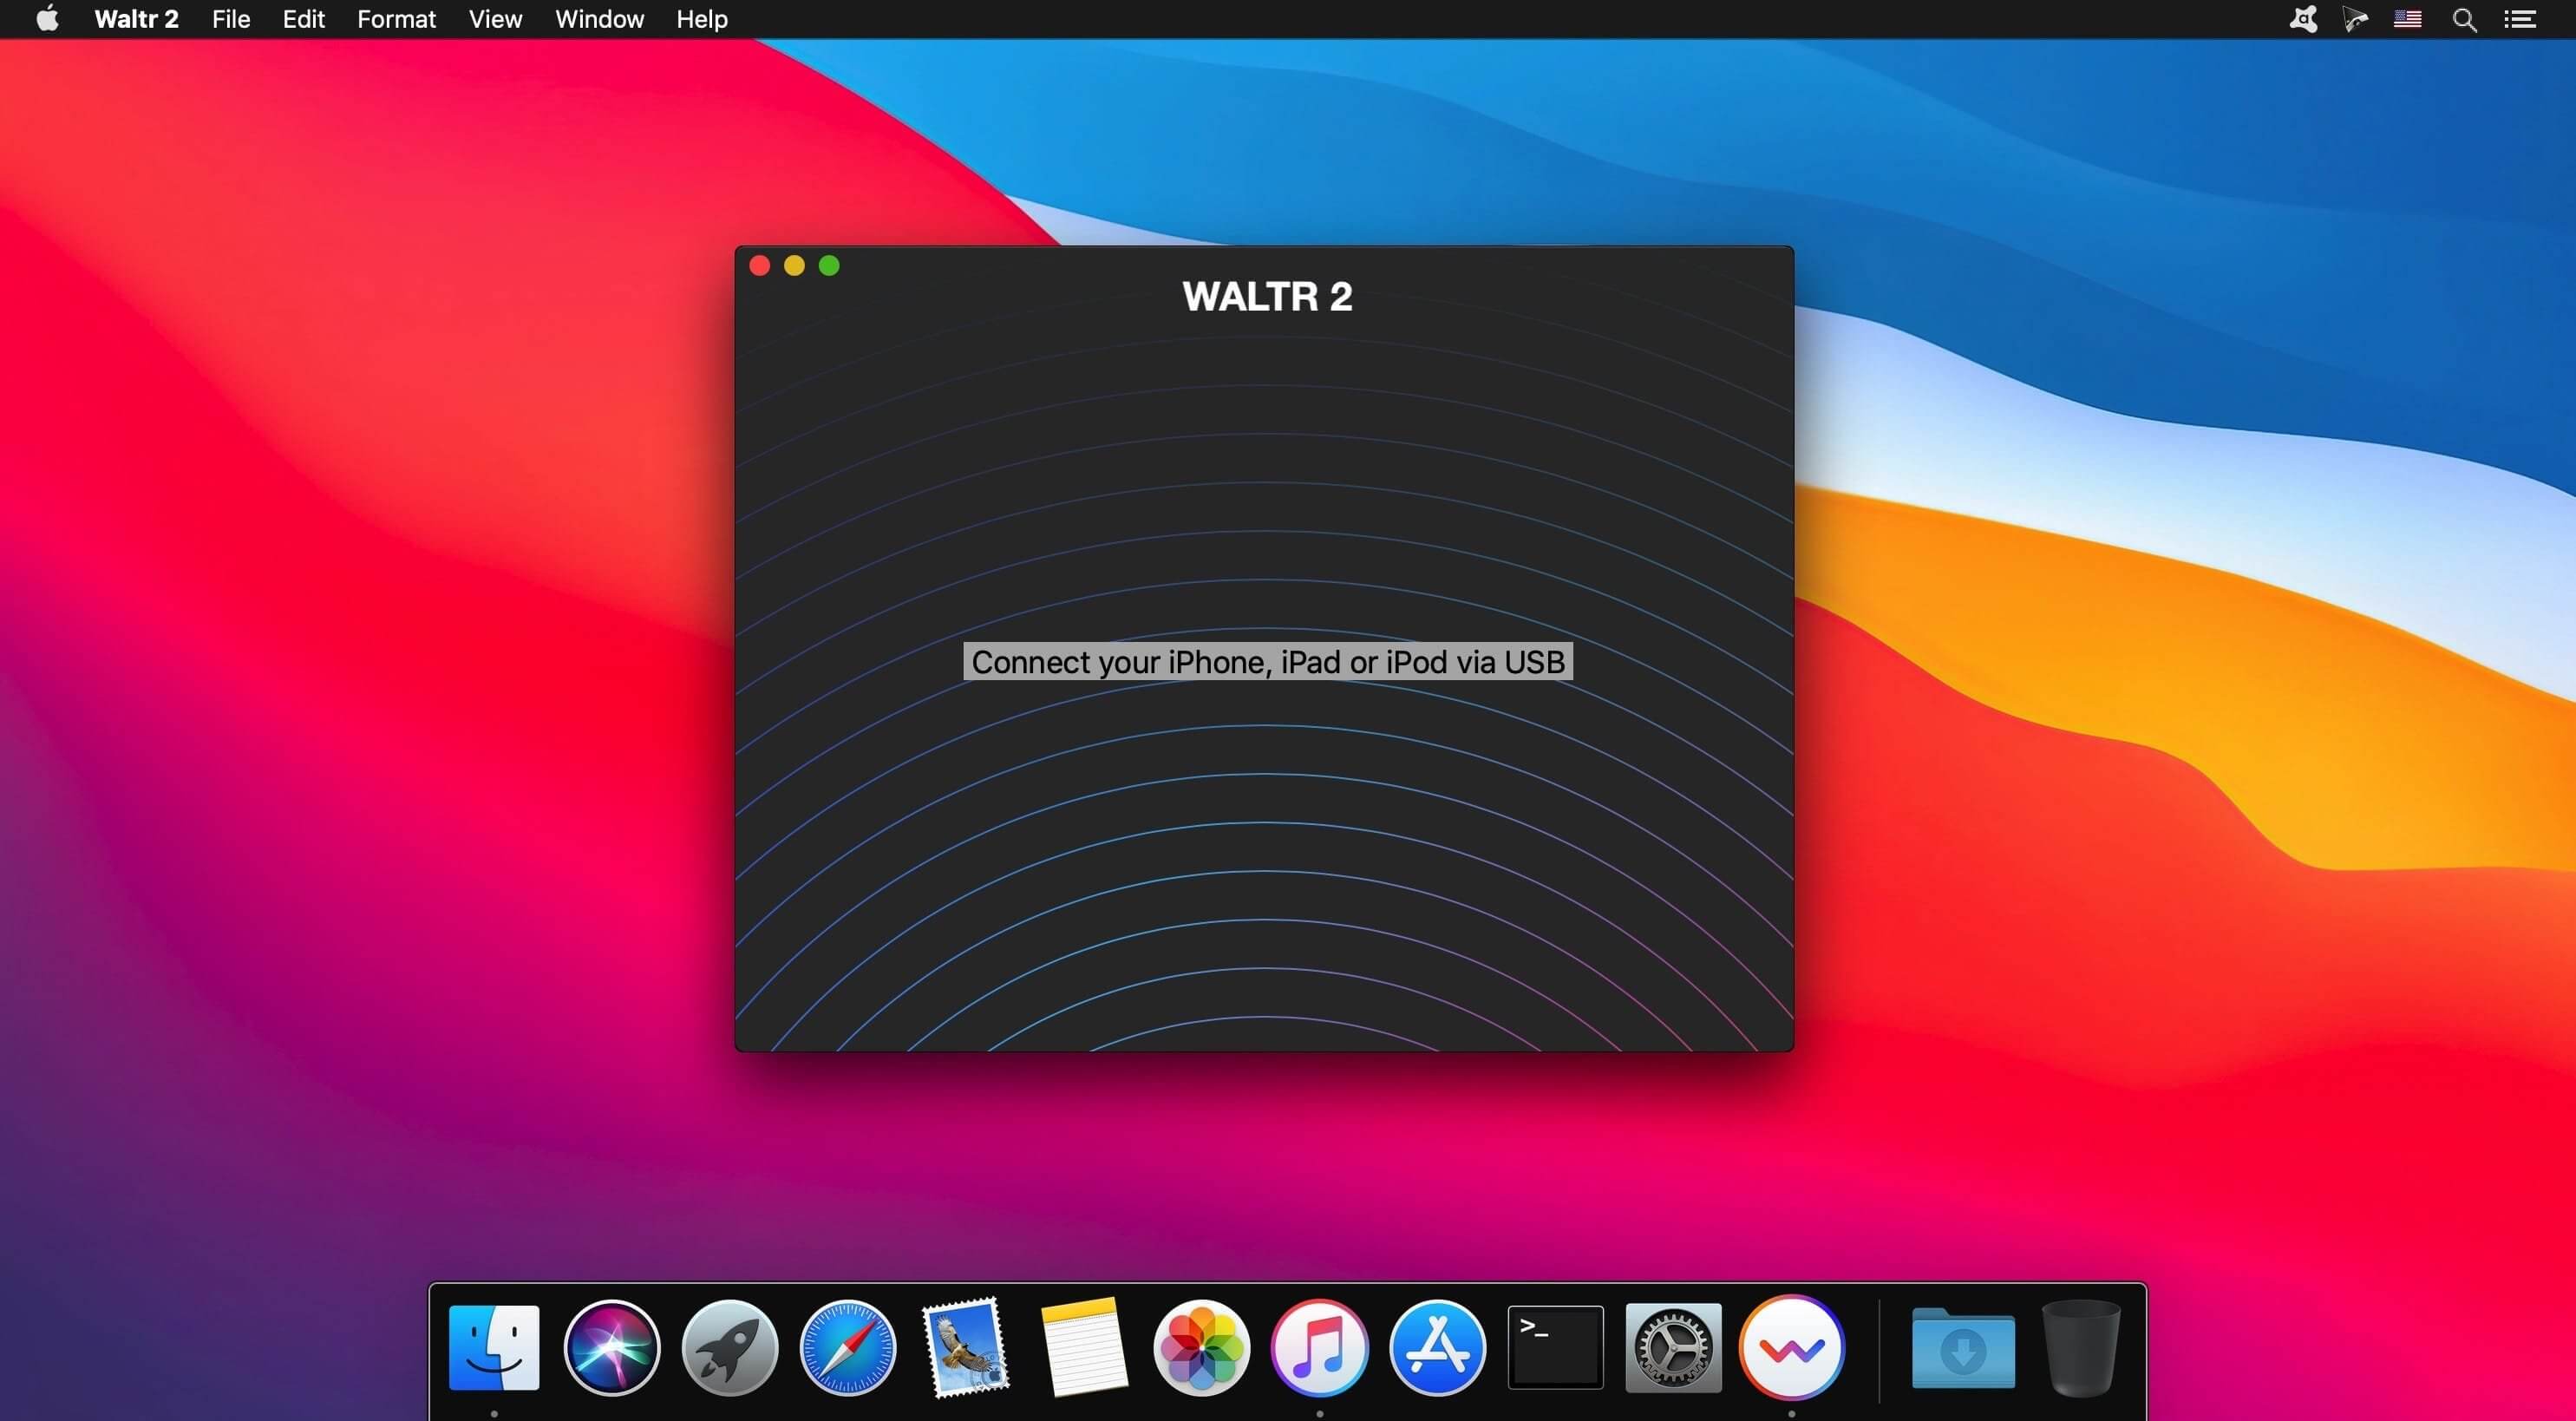Open the Format menu
Image resolution: width=2576 pixels, height=1421 pixels.
pyautogui.click(x=397, y=19)
